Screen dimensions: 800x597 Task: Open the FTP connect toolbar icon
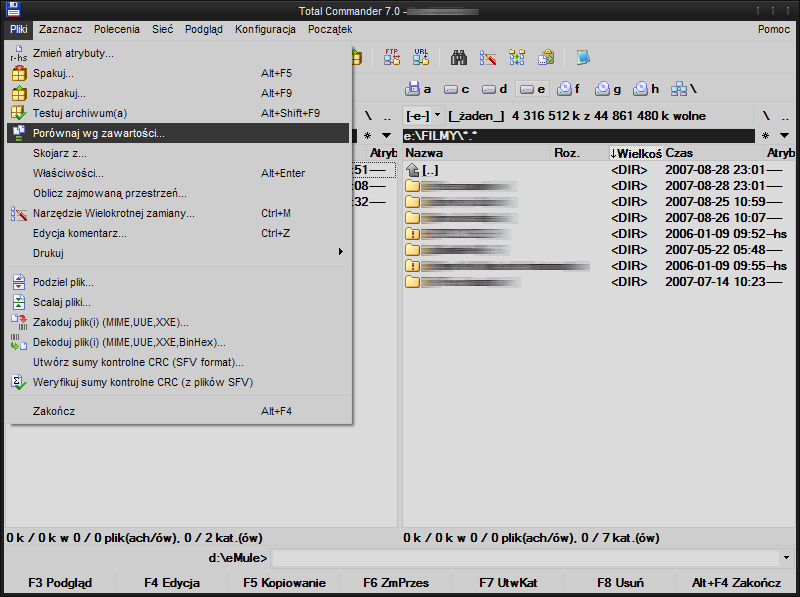pyautogui.click(x=392, y=57)
